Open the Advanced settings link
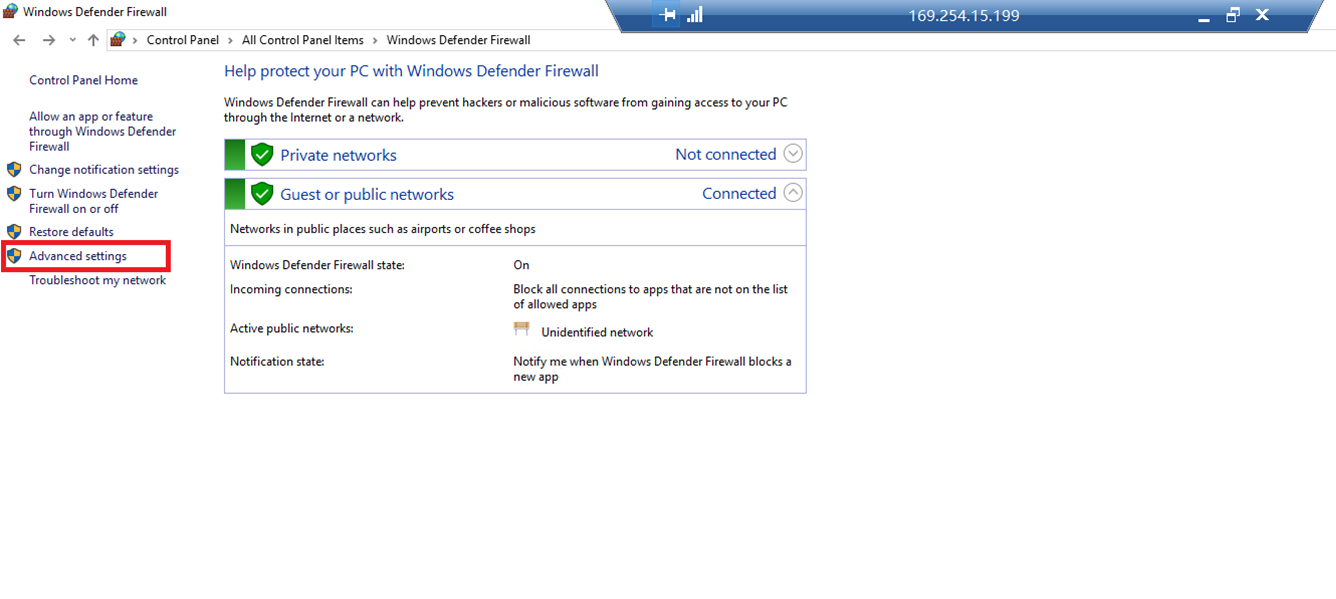Screen dimensions: 1336x599 pyautogui.click(x=78, y=256)
